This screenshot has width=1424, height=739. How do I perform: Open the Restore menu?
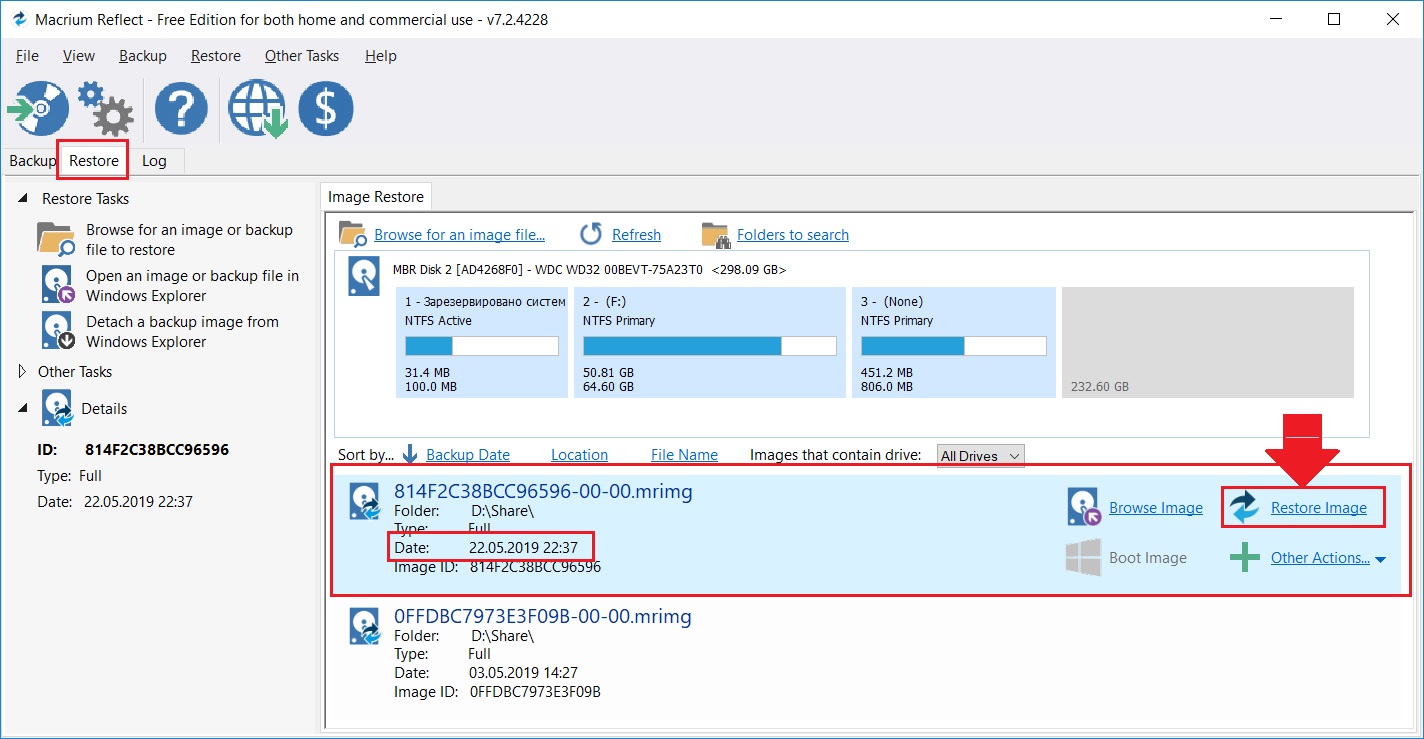pos(216,56)
